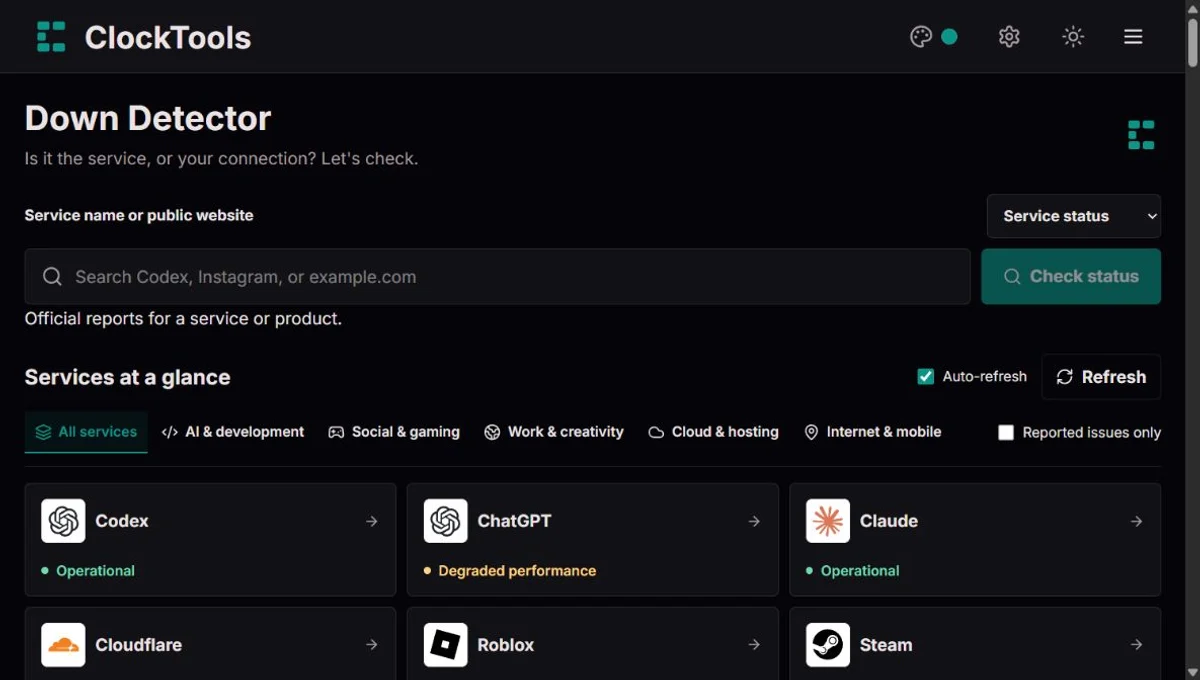
Task: Toggle the Auto-refresh checkbox
Action: click(x=925, y=376)
